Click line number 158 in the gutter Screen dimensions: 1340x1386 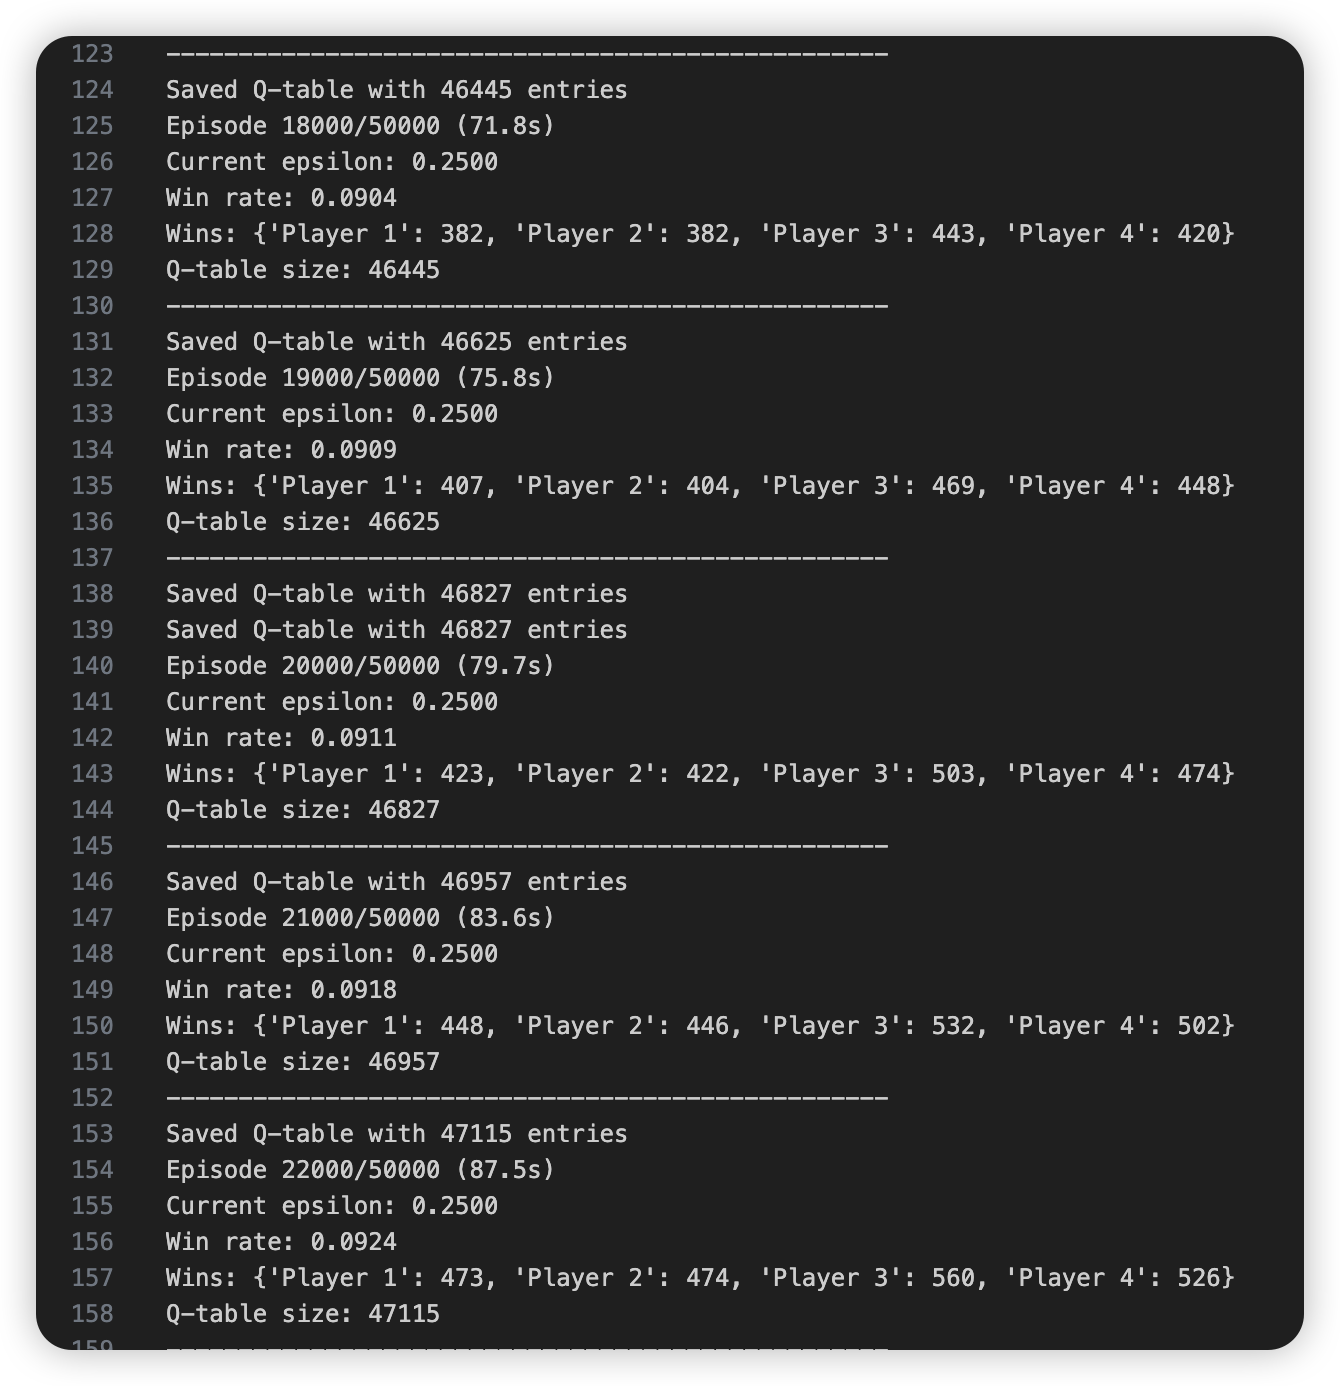pyautogui.click(x=92, y=1314)
